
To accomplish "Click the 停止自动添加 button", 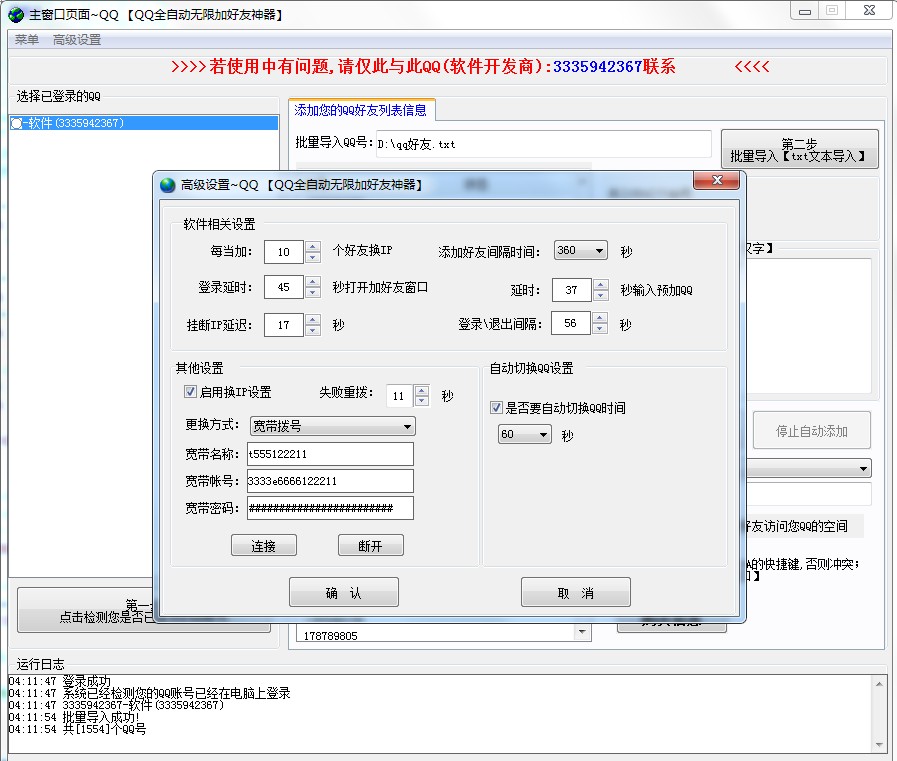I will 811,430.
